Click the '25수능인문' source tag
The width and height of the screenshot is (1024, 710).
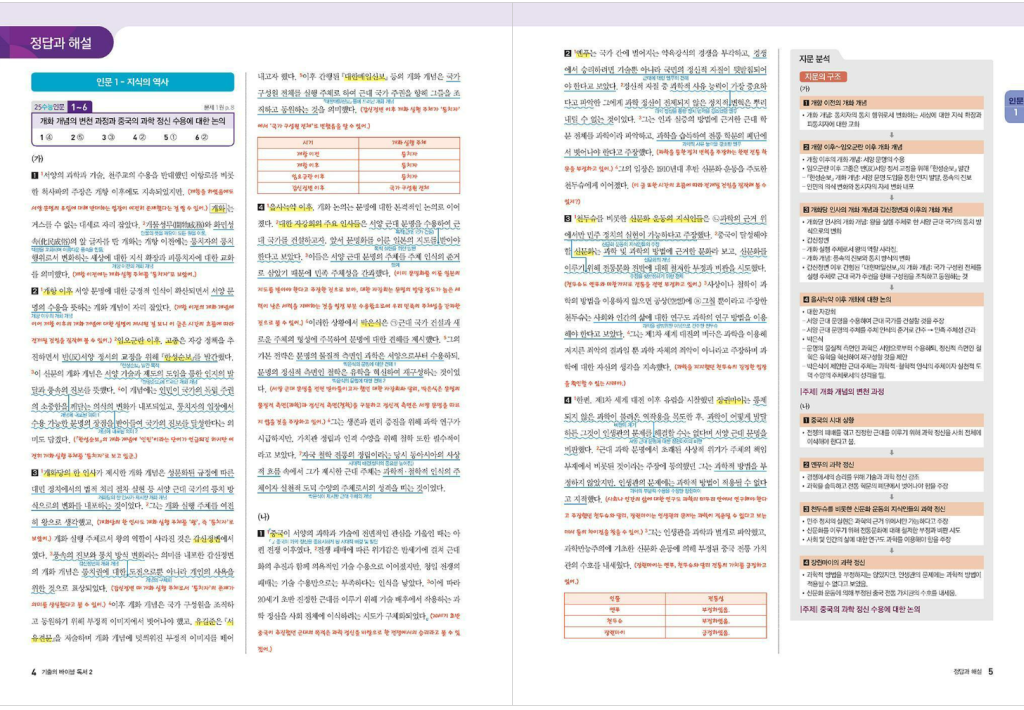[49, 106]
